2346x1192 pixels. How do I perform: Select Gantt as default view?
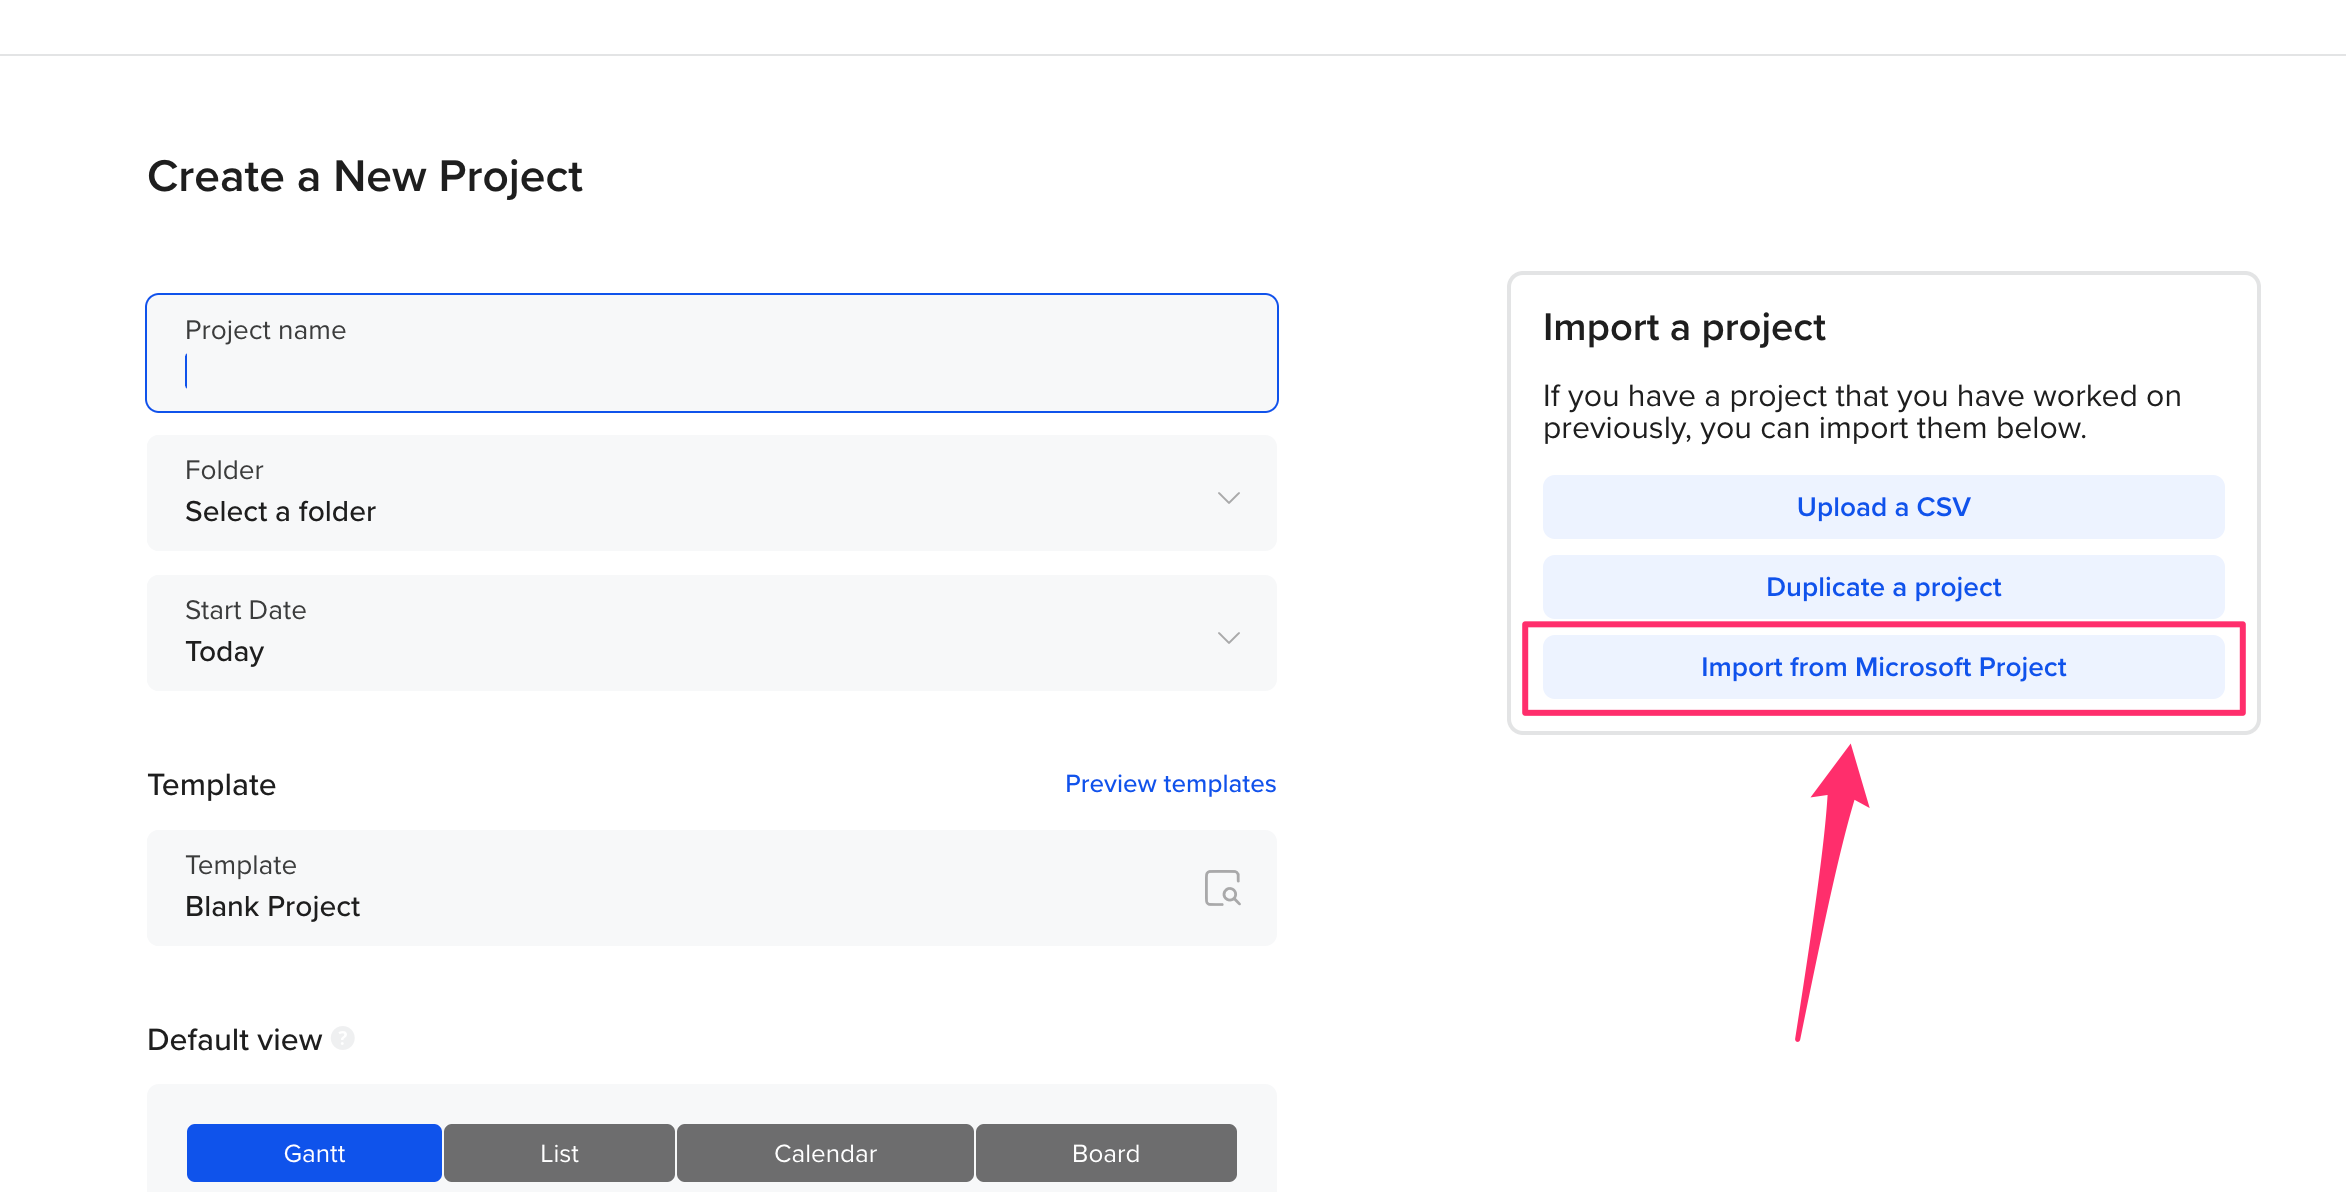314,1153
